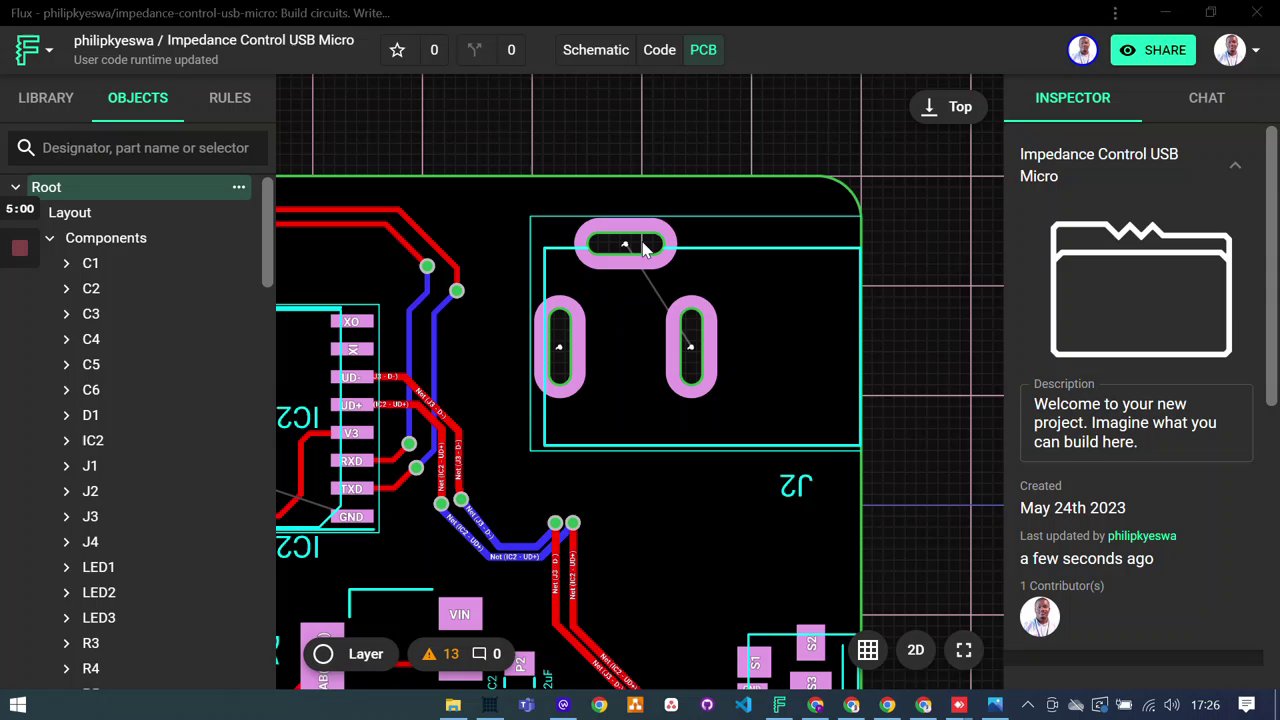Open the Layer selector button
The image size is (1280, 720).
click(348, 654)
